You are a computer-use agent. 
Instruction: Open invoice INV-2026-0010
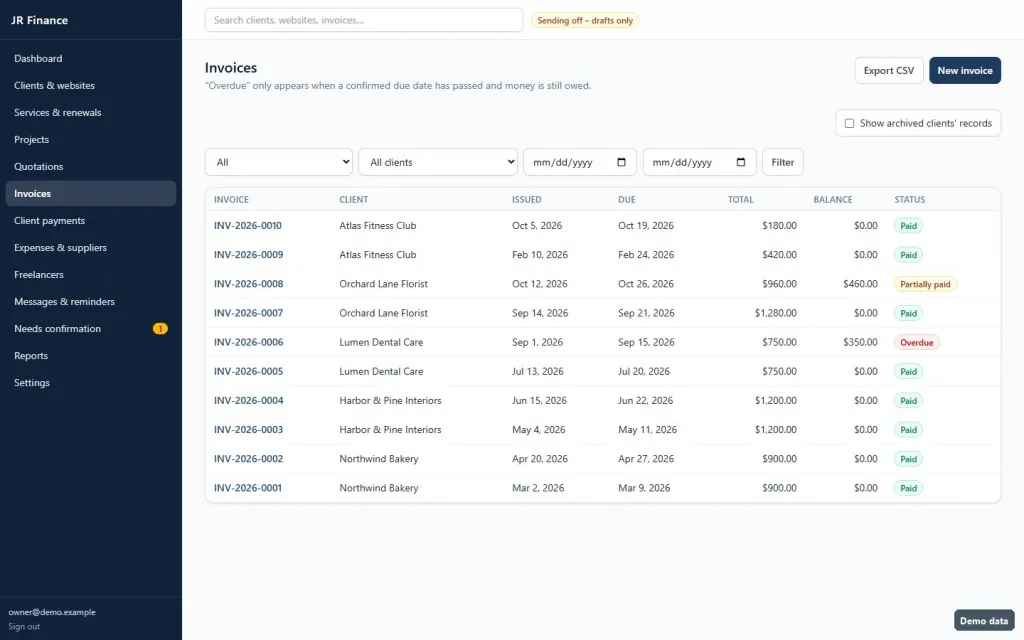click(x=248, y=225)
